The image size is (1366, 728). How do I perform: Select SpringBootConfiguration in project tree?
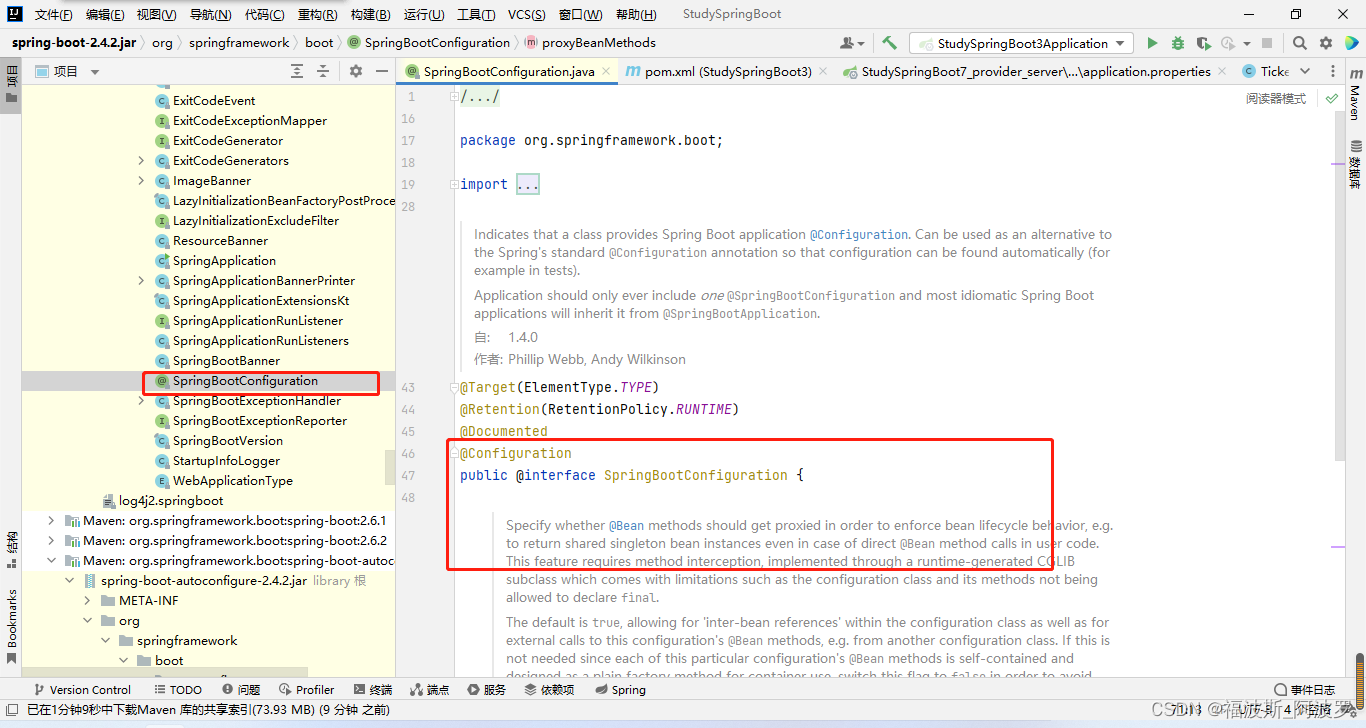(245, 381)
